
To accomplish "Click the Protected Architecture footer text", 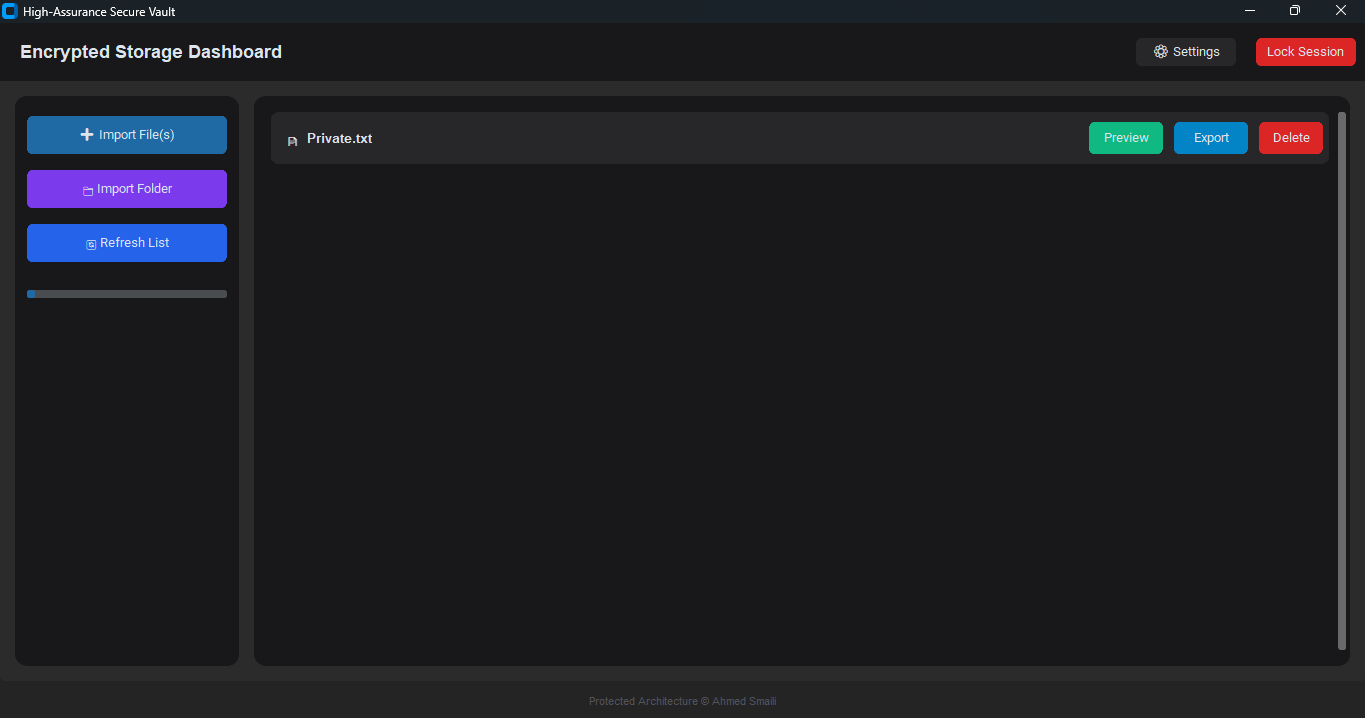I will pos(682,701).
